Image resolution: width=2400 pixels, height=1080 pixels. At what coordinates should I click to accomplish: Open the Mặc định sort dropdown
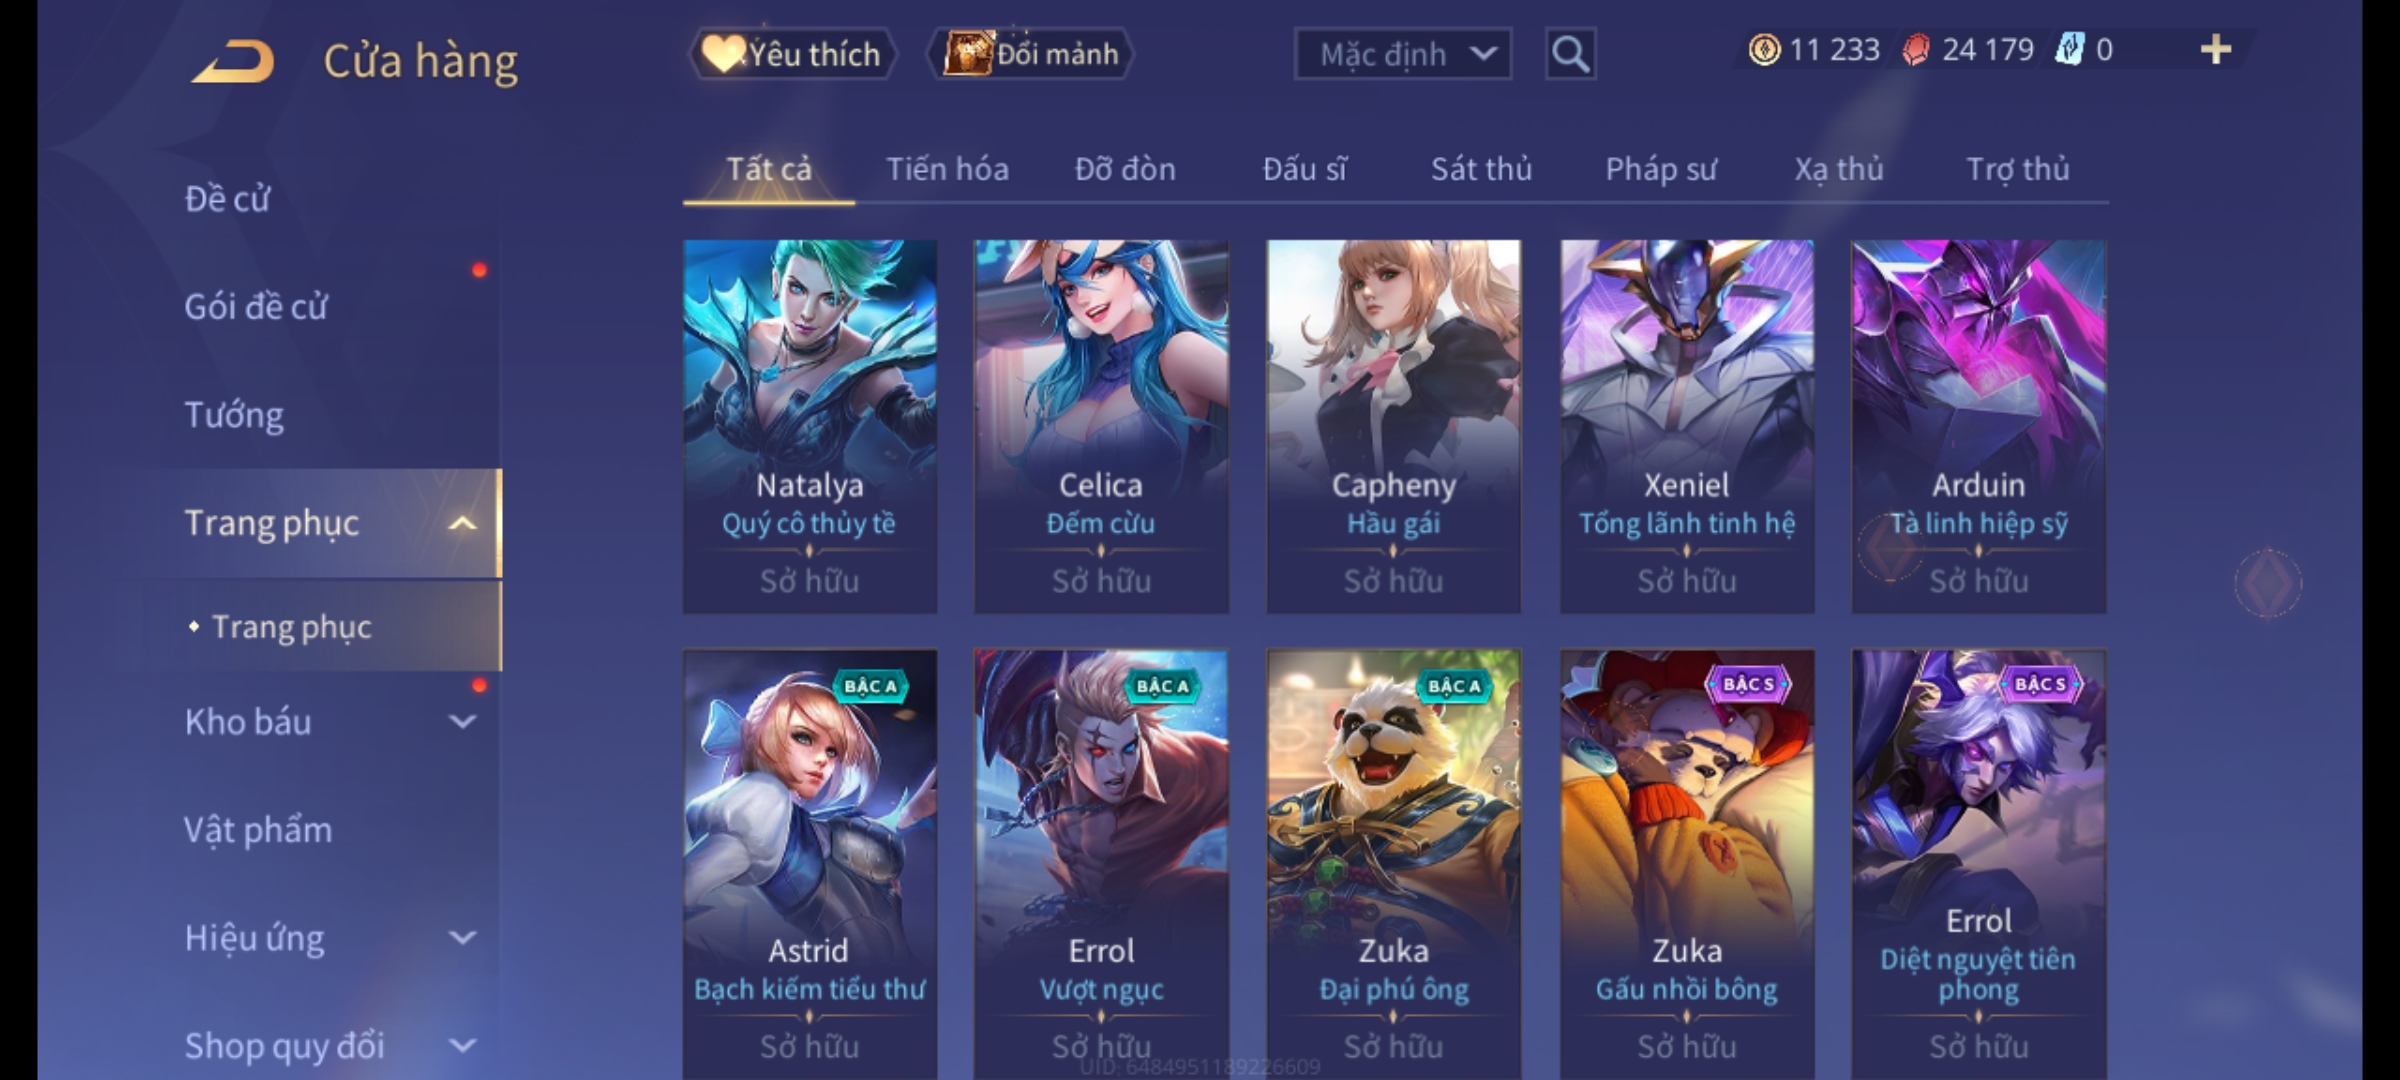click(1402, 54)
